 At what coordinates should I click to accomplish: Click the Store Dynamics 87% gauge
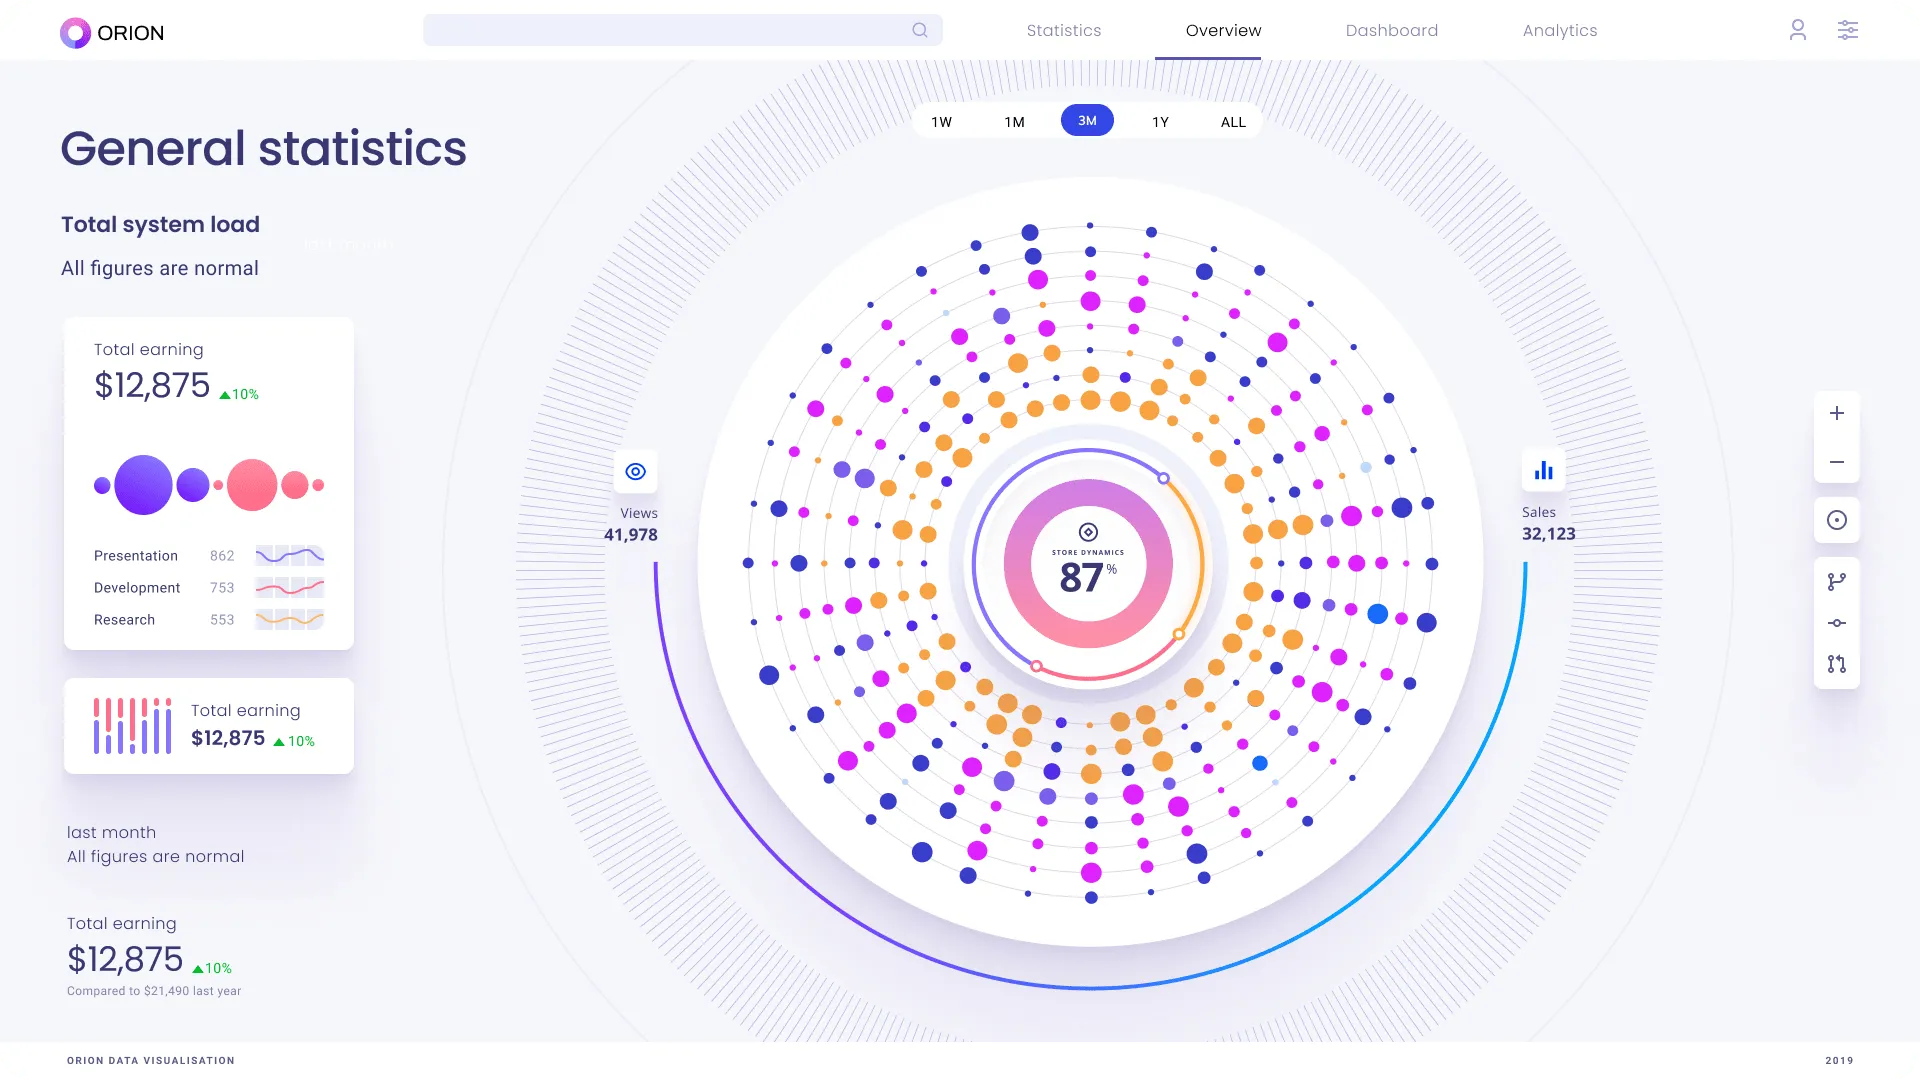coord(1088,565)
